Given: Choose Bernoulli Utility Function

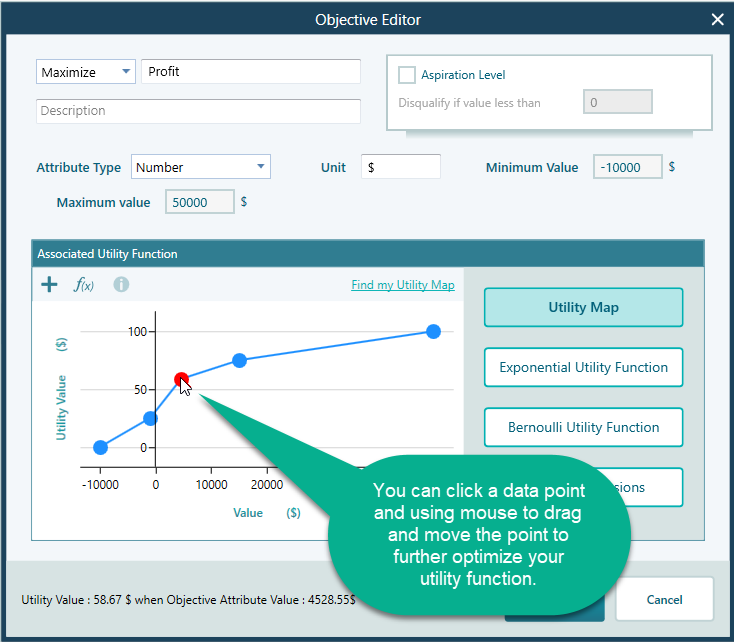Looking at the screenshot, I should (x=583, y=427).
